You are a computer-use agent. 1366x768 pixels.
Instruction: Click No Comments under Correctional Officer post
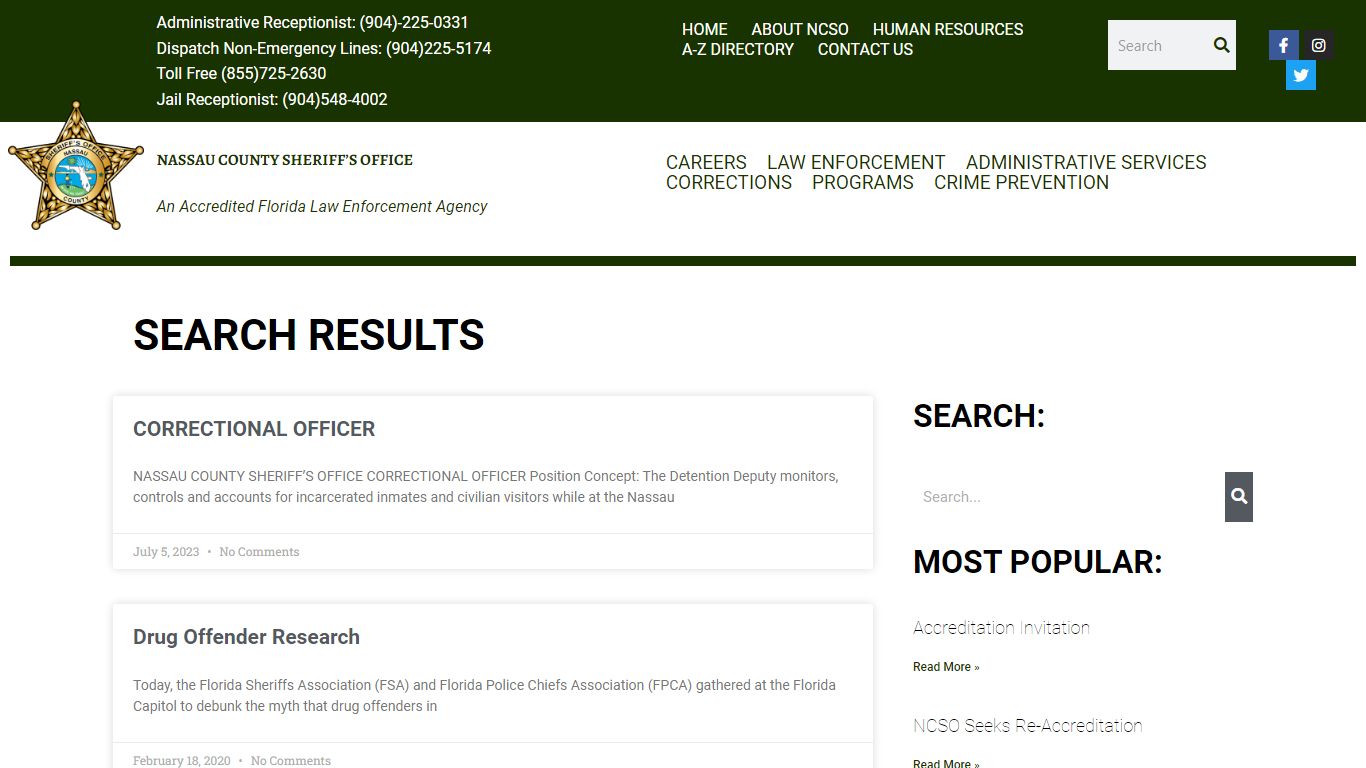point(259,552)
